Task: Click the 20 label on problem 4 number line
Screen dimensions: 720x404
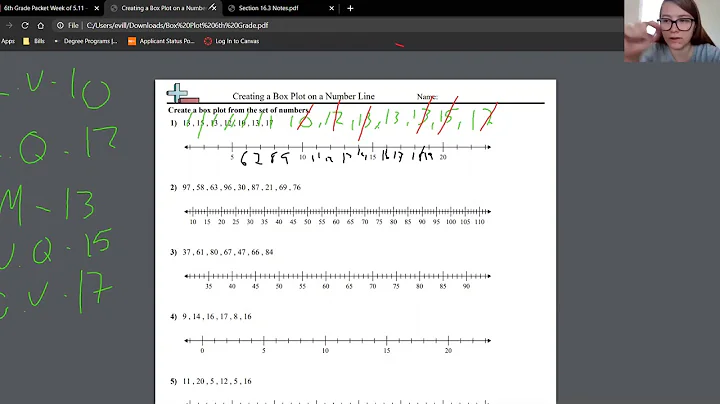Action: [448, 350]
